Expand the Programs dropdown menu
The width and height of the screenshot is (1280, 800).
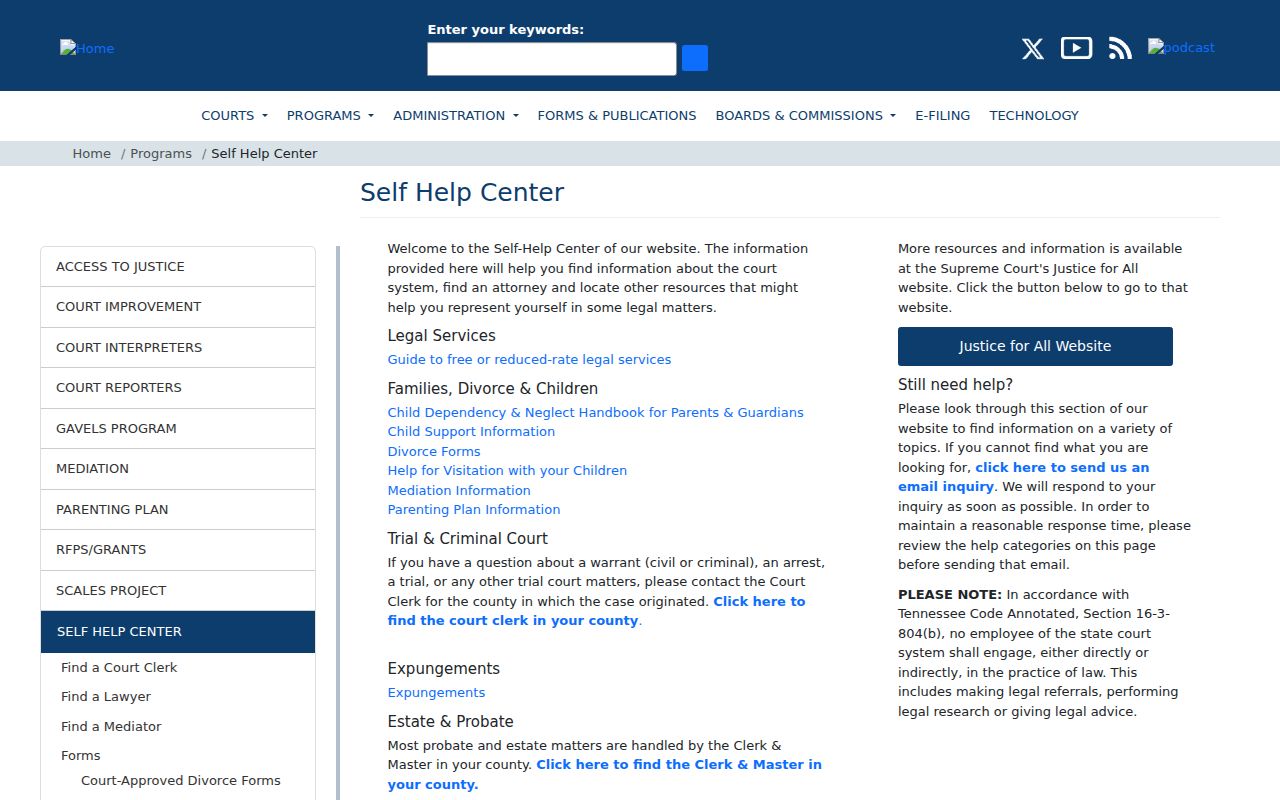pyautogui.click(x=330, y=116)
